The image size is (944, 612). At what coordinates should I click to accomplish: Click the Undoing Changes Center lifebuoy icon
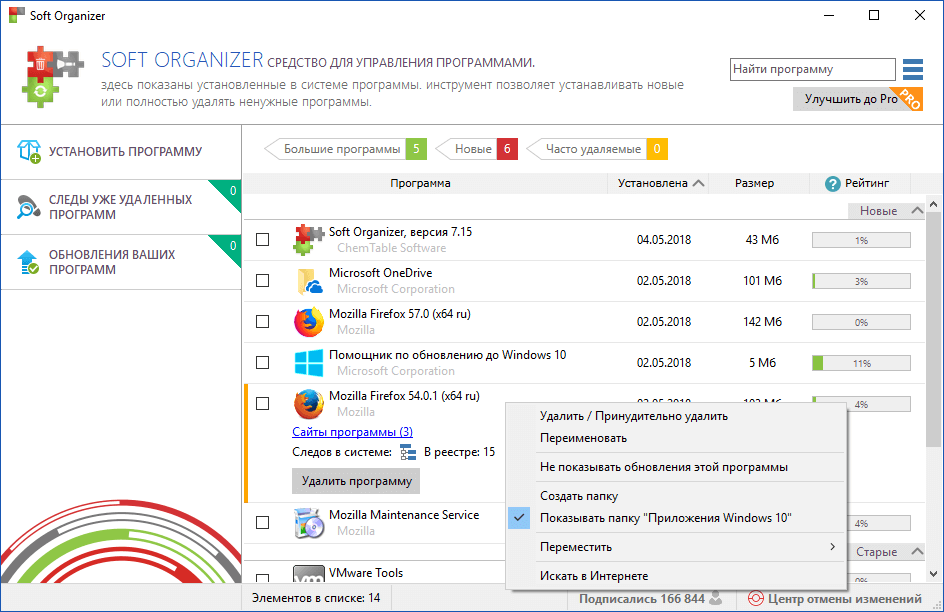[755, 598]
